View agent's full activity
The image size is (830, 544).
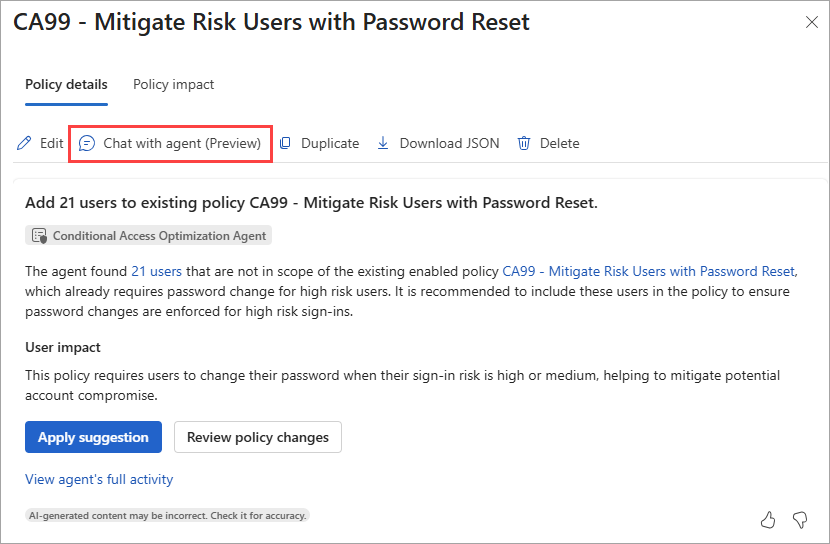pyautogui.click(x=99, y=479)
